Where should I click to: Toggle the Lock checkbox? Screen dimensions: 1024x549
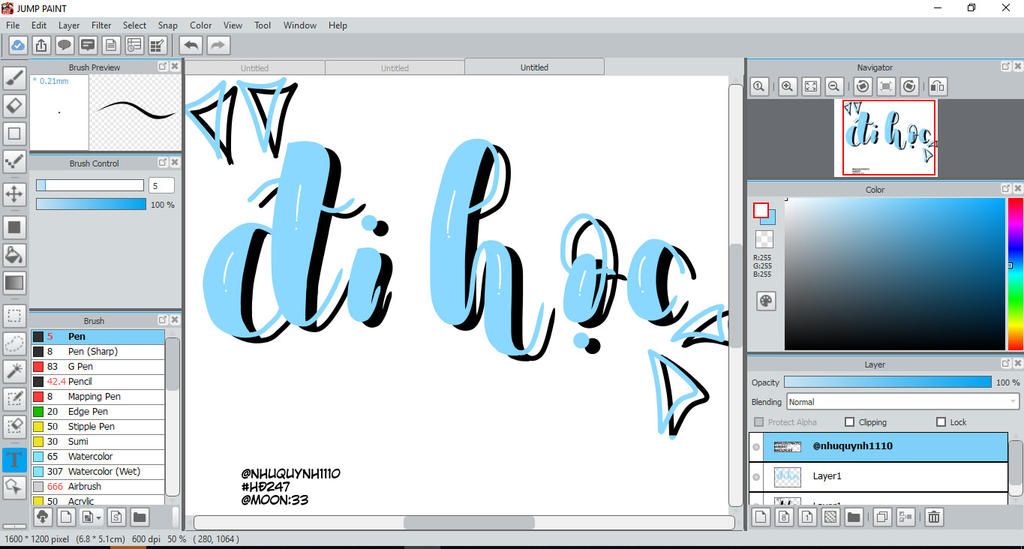click(x=941, y=422)
